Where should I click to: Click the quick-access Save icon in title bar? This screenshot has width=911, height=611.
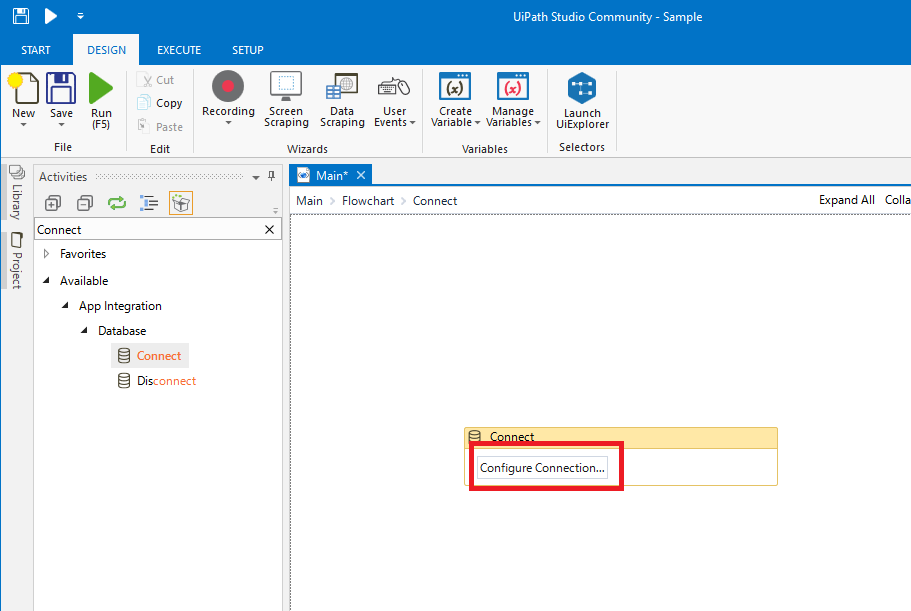[x=20, y=16]
